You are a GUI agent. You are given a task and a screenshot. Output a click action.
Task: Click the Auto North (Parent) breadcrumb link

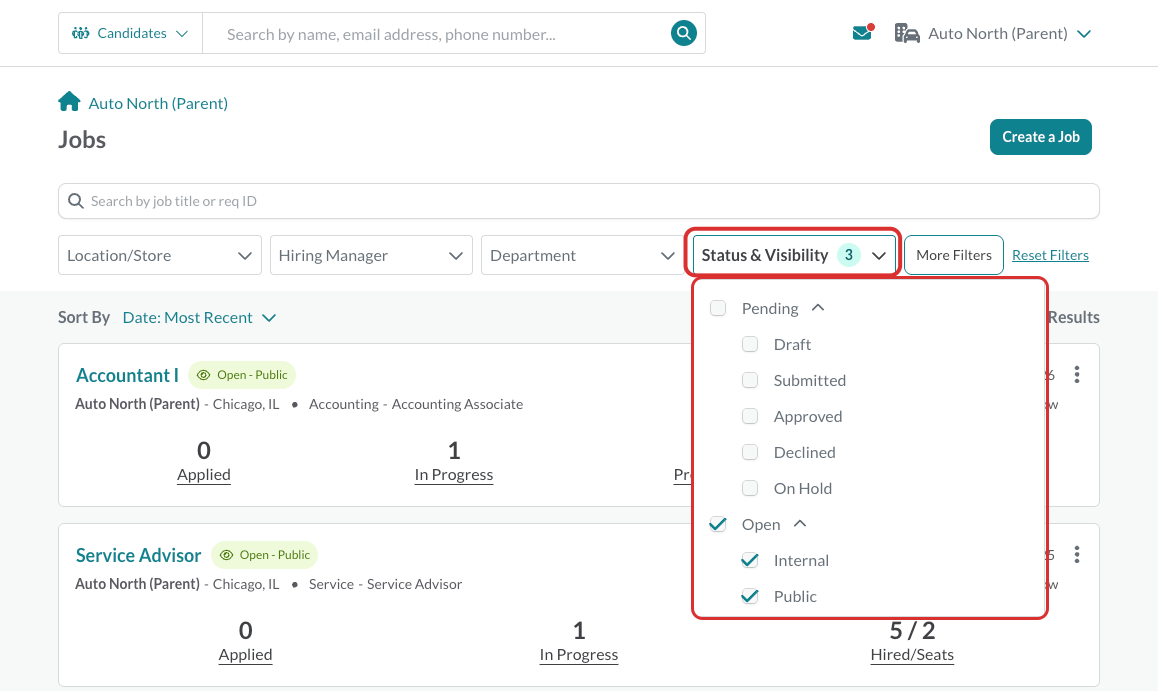tap(158, 103)
